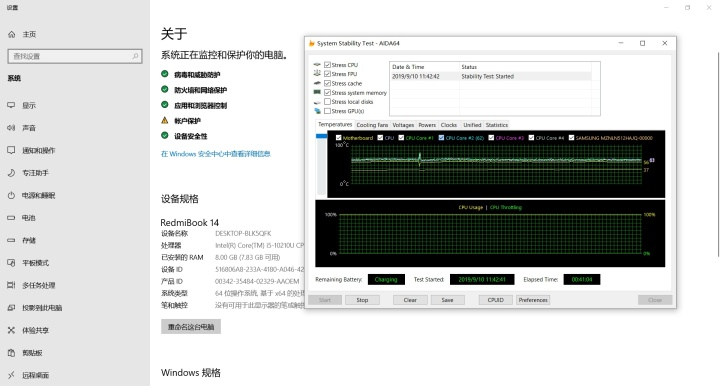Click 重命名这台电脑 rename PC button
This screenshot has height=386, width=720.
tap(191, 327)
